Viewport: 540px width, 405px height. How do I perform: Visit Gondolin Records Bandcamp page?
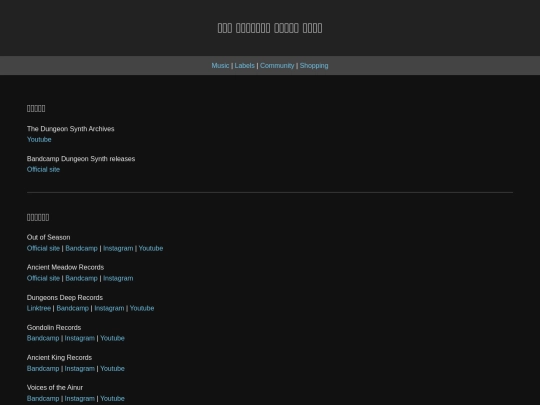click(x=43, y=338)
